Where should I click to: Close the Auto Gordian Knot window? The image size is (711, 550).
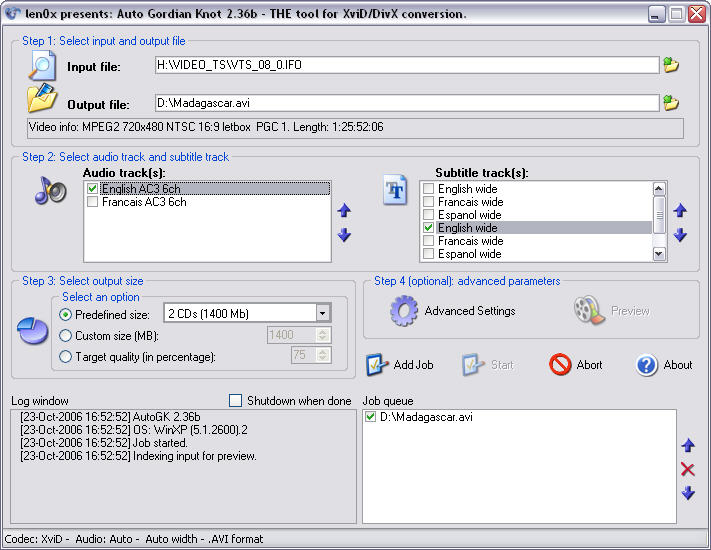click(x=696, y=14)
